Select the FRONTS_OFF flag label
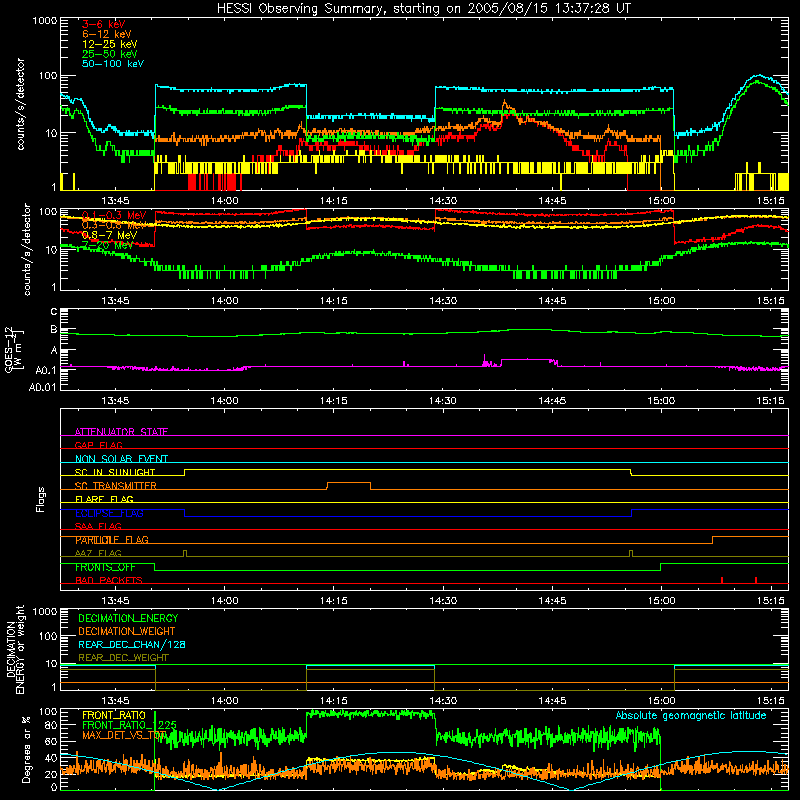800x800 pixels. click(x=105, y=567)
